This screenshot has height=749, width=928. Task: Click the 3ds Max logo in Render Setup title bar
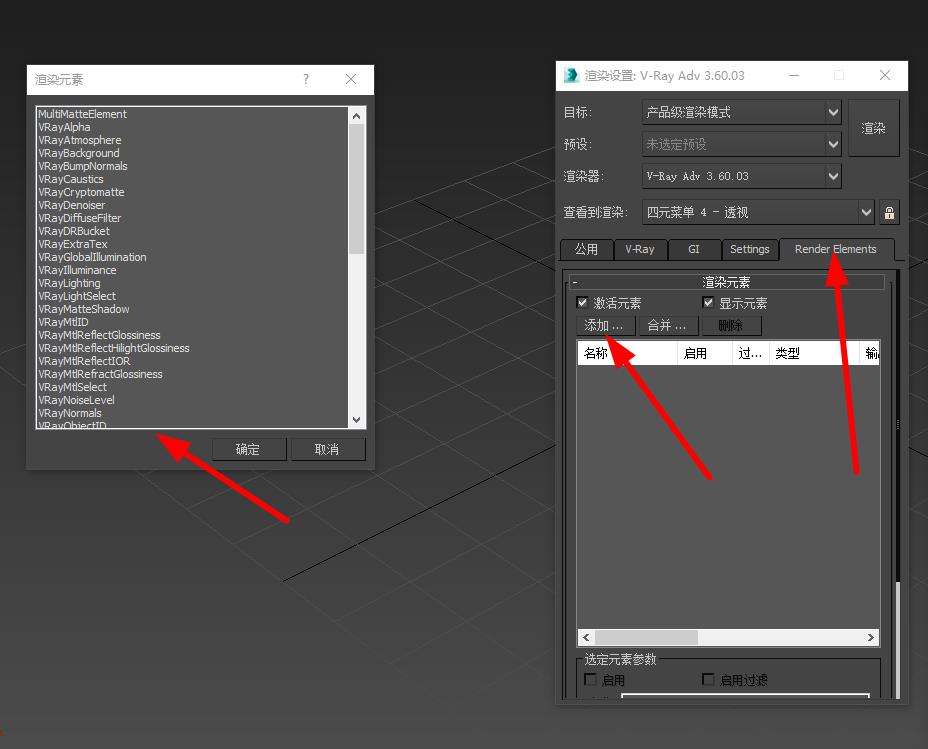click(571, 76)
